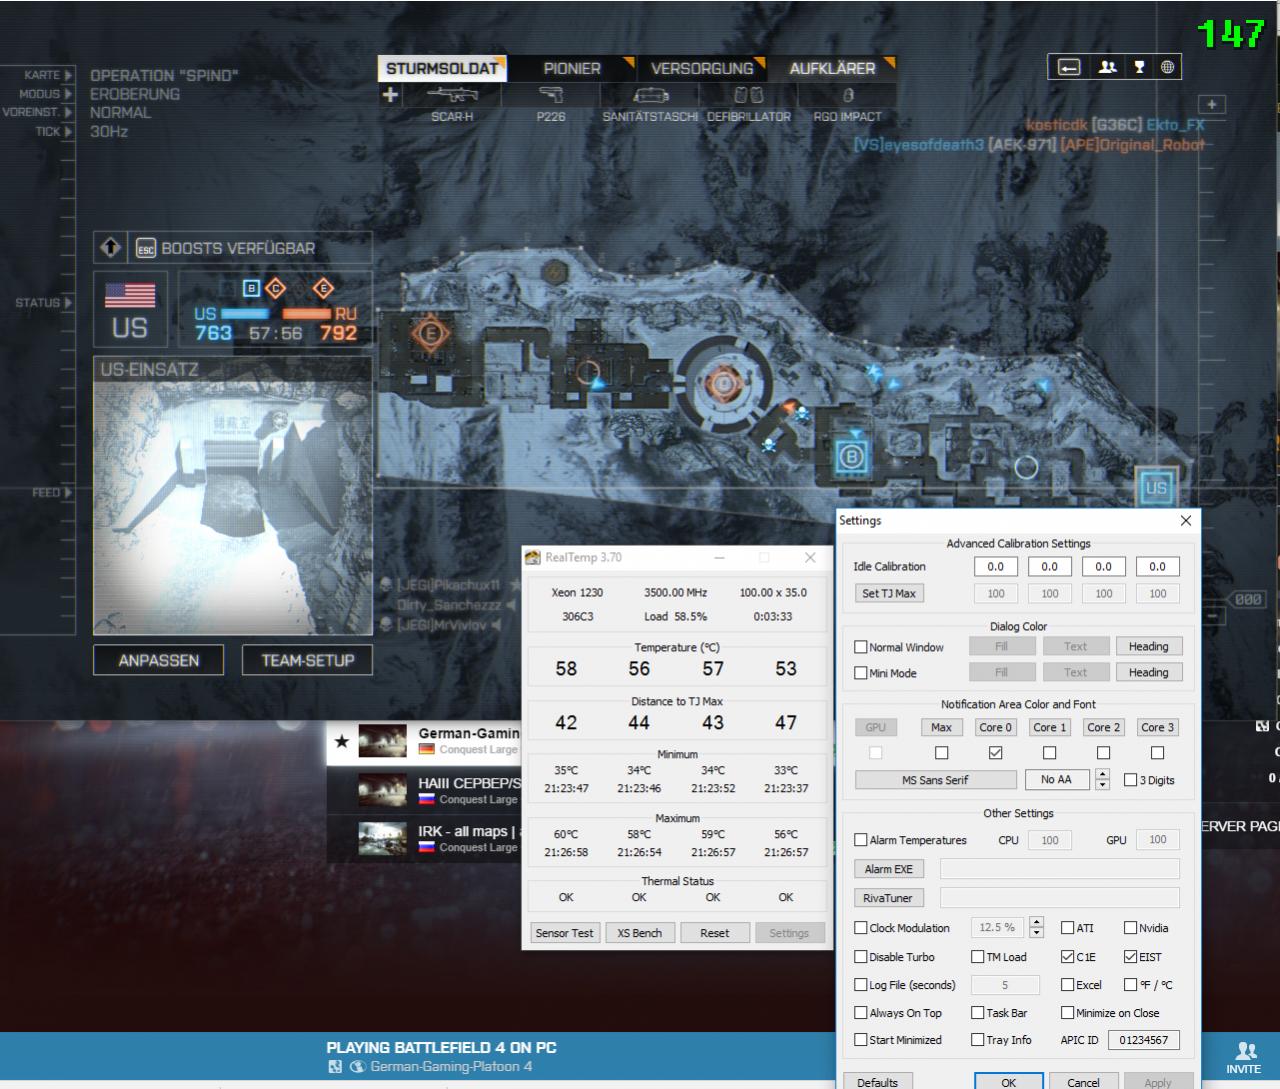
Task: Click the MS Sans Serif font button
Action: click(x=936, y=780)
